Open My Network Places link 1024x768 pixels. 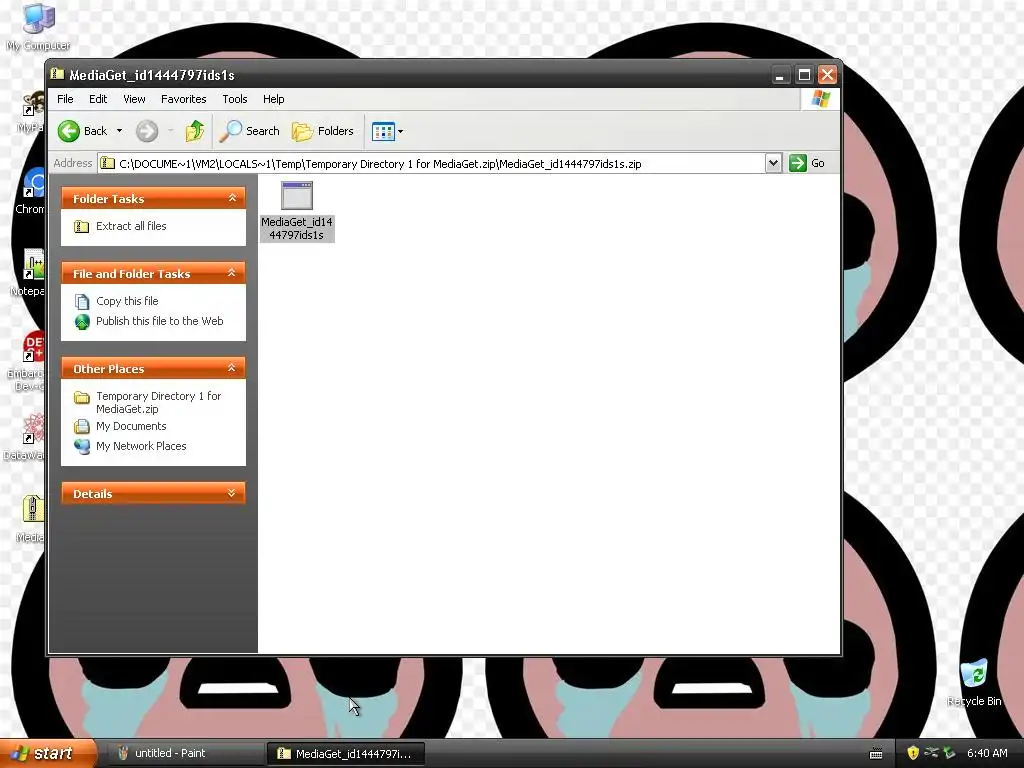(141, 446)
